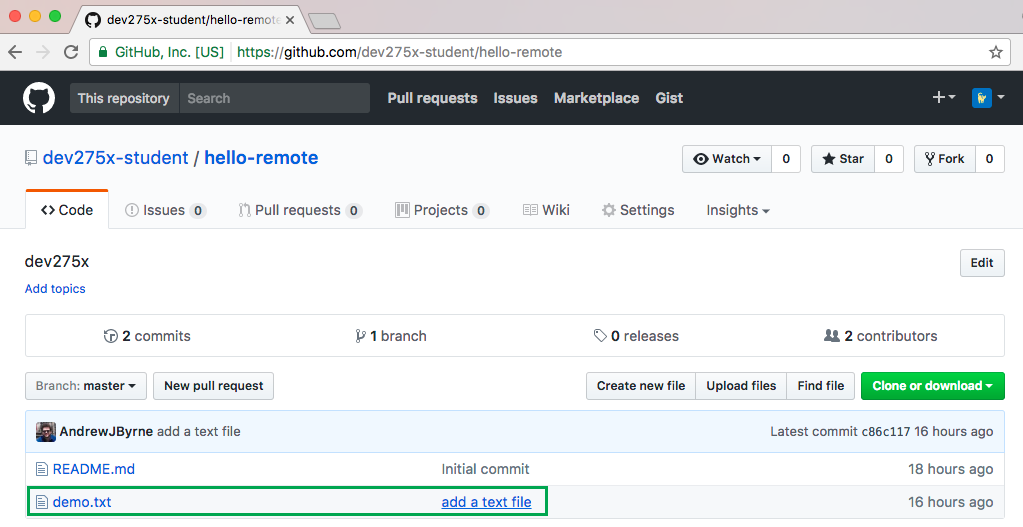Viewport: 1023px width, 527px height.
Task: View the 2 contributors list
Action: click(x=881, y=336)
